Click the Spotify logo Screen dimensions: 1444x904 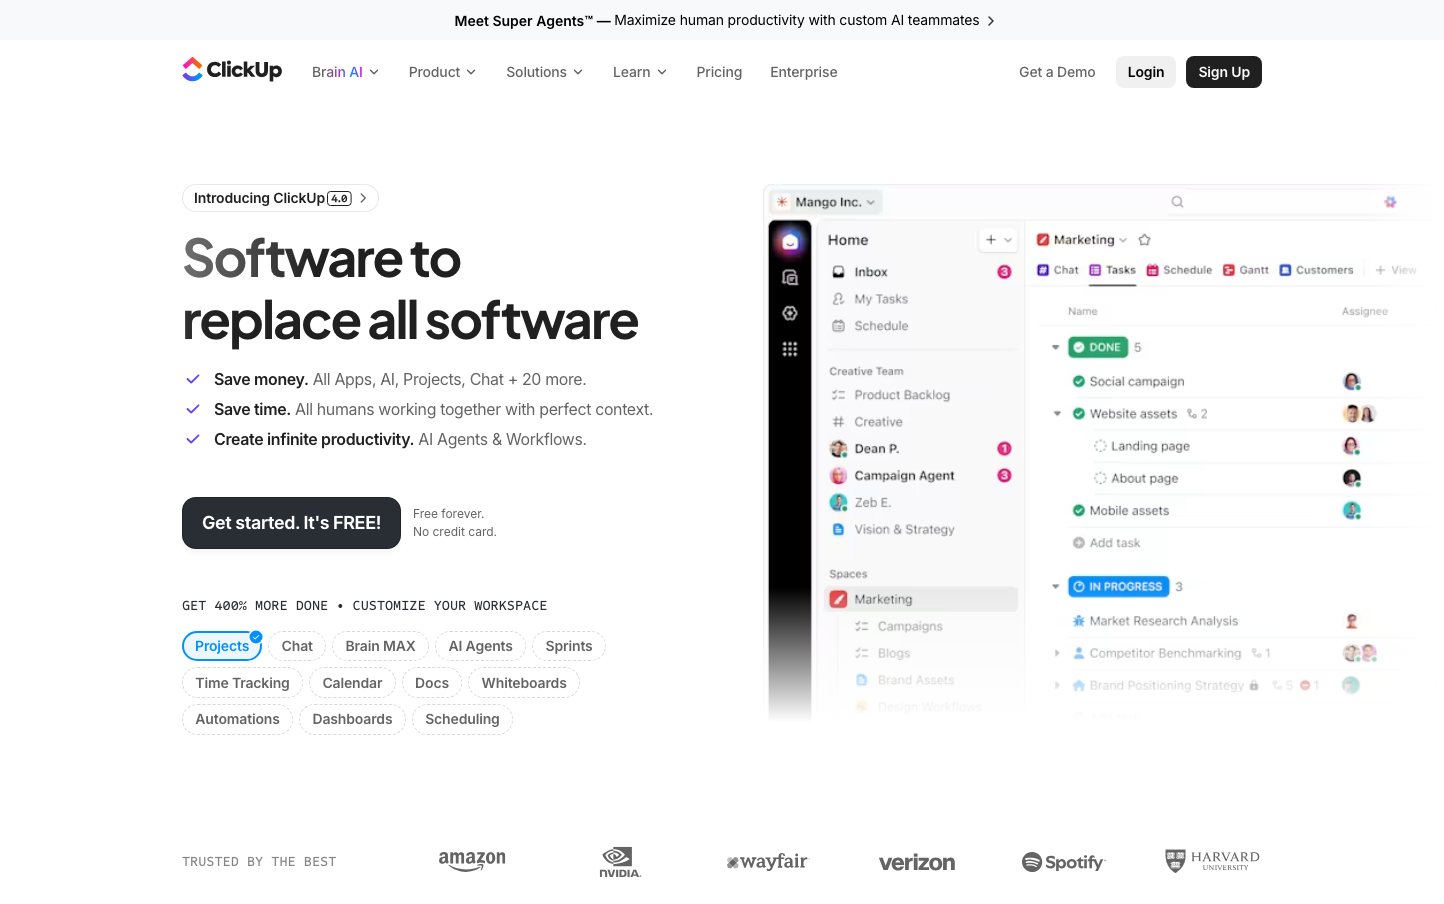(1063, 862)
